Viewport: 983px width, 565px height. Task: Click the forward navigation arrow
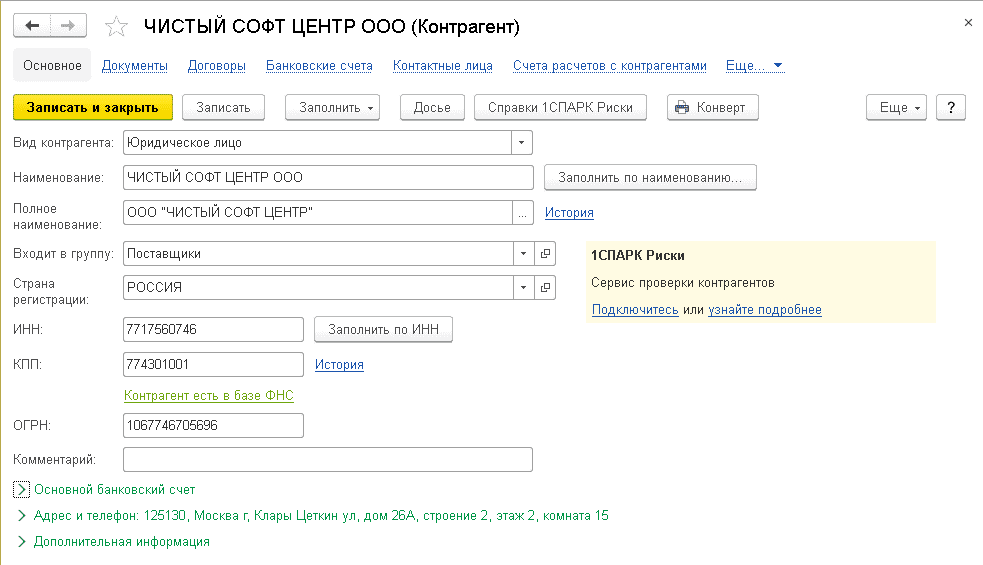point(68,26)
